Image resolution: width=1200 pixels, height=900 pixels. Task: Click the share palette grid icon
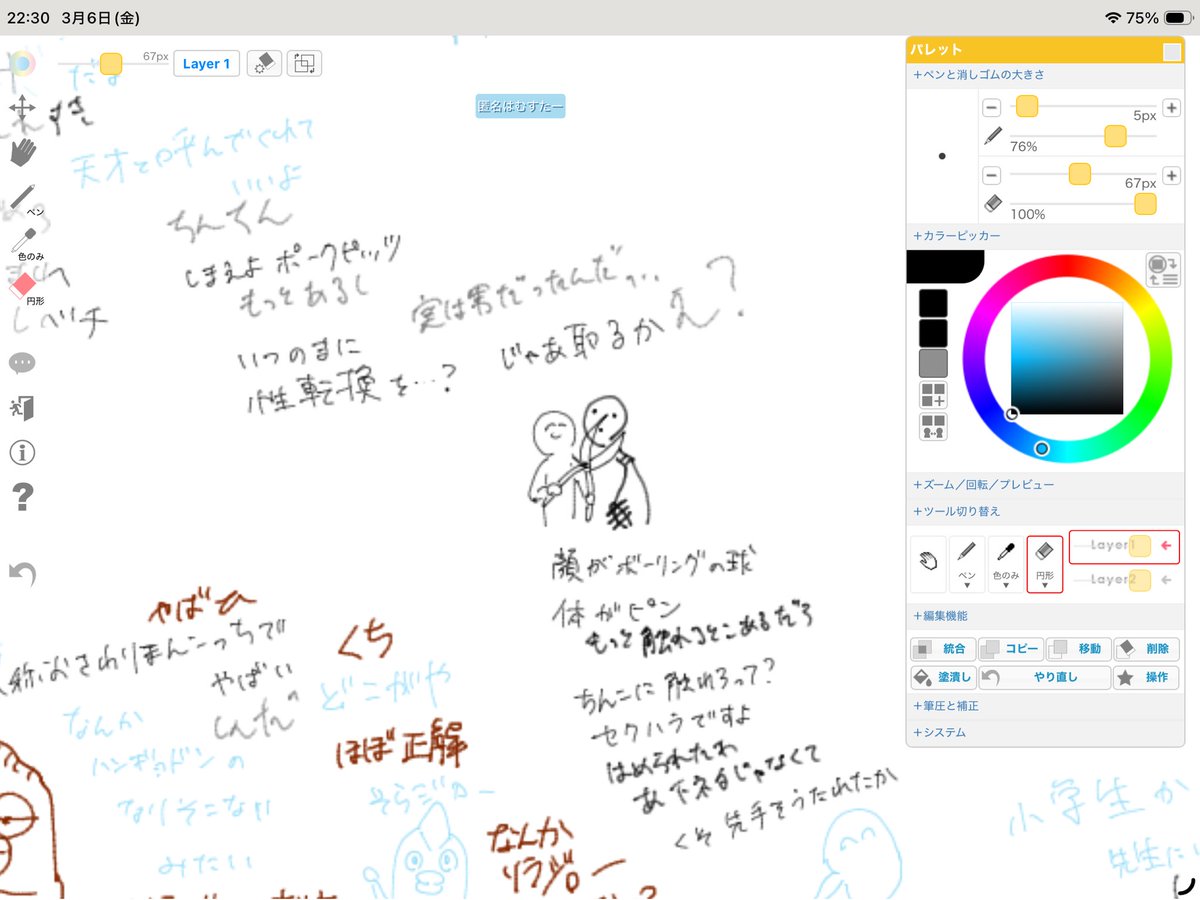click(x=933, y=427)
